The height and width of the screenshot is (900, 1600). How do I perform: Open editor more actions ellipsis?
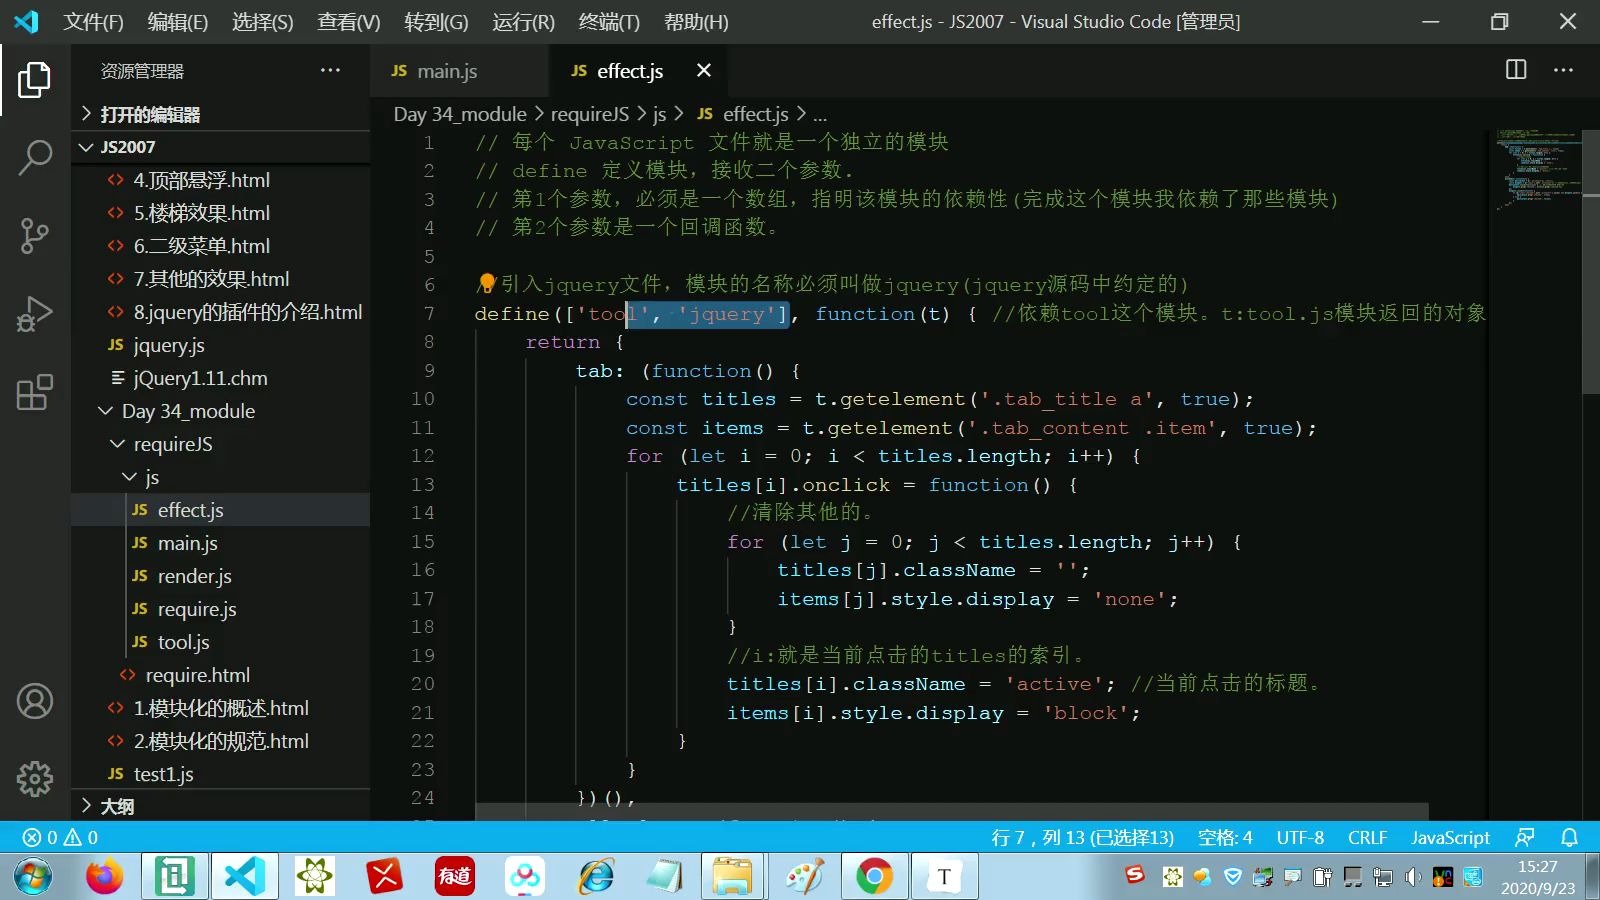tap(1563, 70)
